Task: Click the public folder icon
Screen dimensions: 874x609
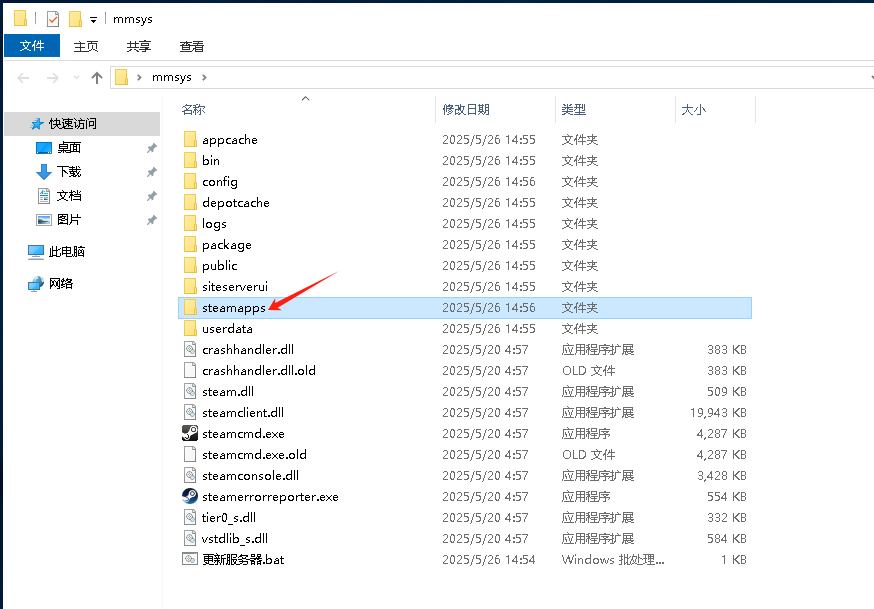Action: [190, 265]
